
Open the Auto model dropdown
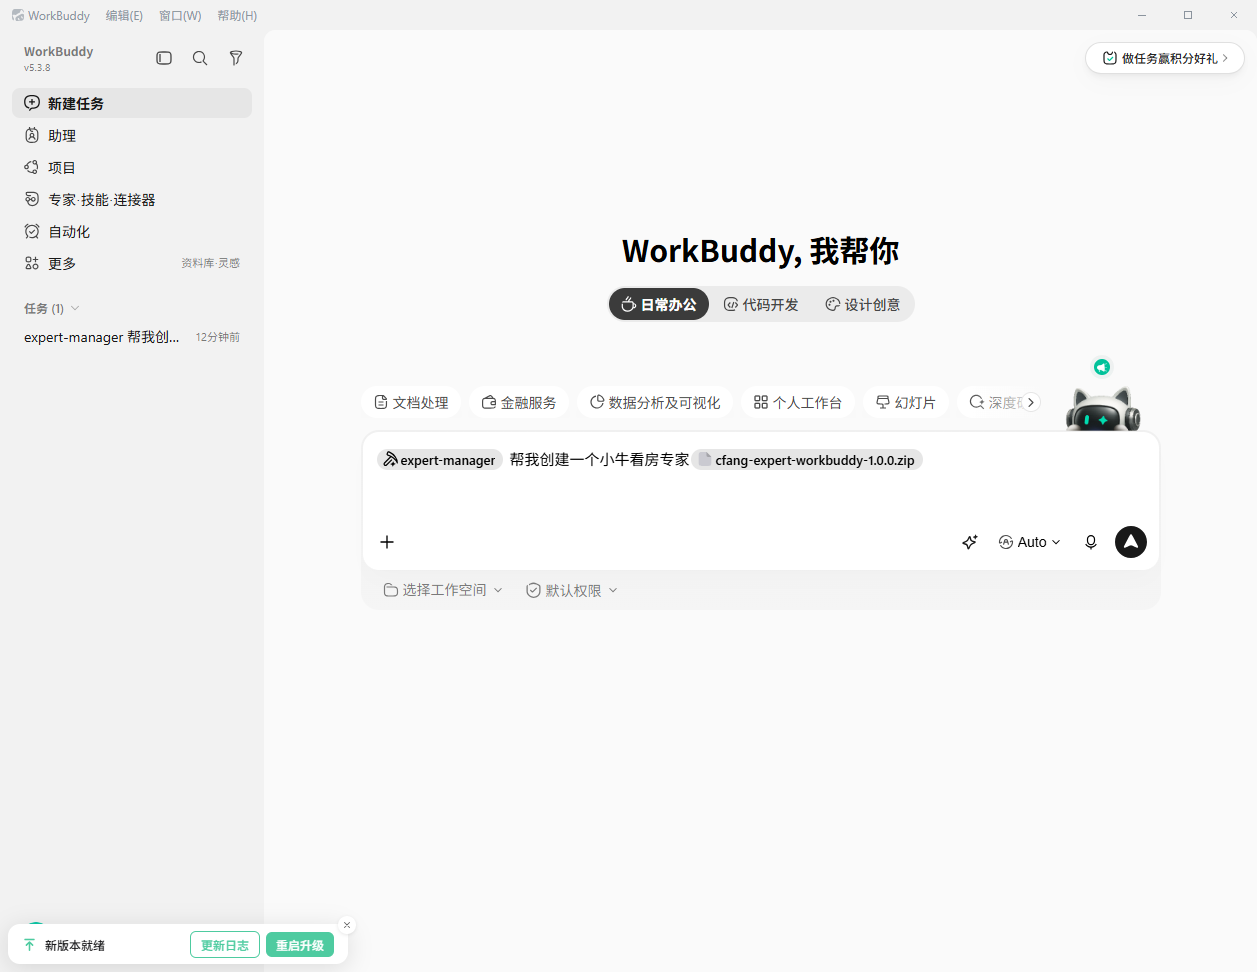click(1030, 542)
